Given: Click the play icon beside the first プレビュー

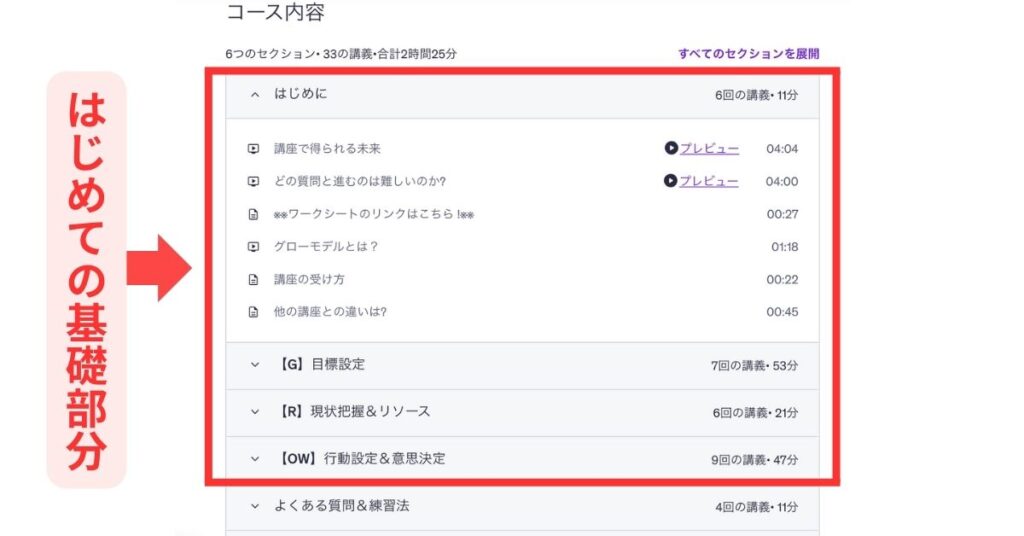Looking at the screenshot, I should point(671,148).
